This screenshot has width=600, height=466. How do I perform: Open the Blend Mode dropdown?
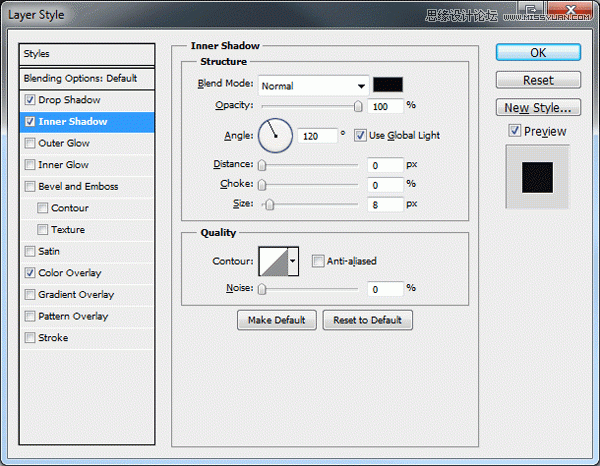[313, 86]
